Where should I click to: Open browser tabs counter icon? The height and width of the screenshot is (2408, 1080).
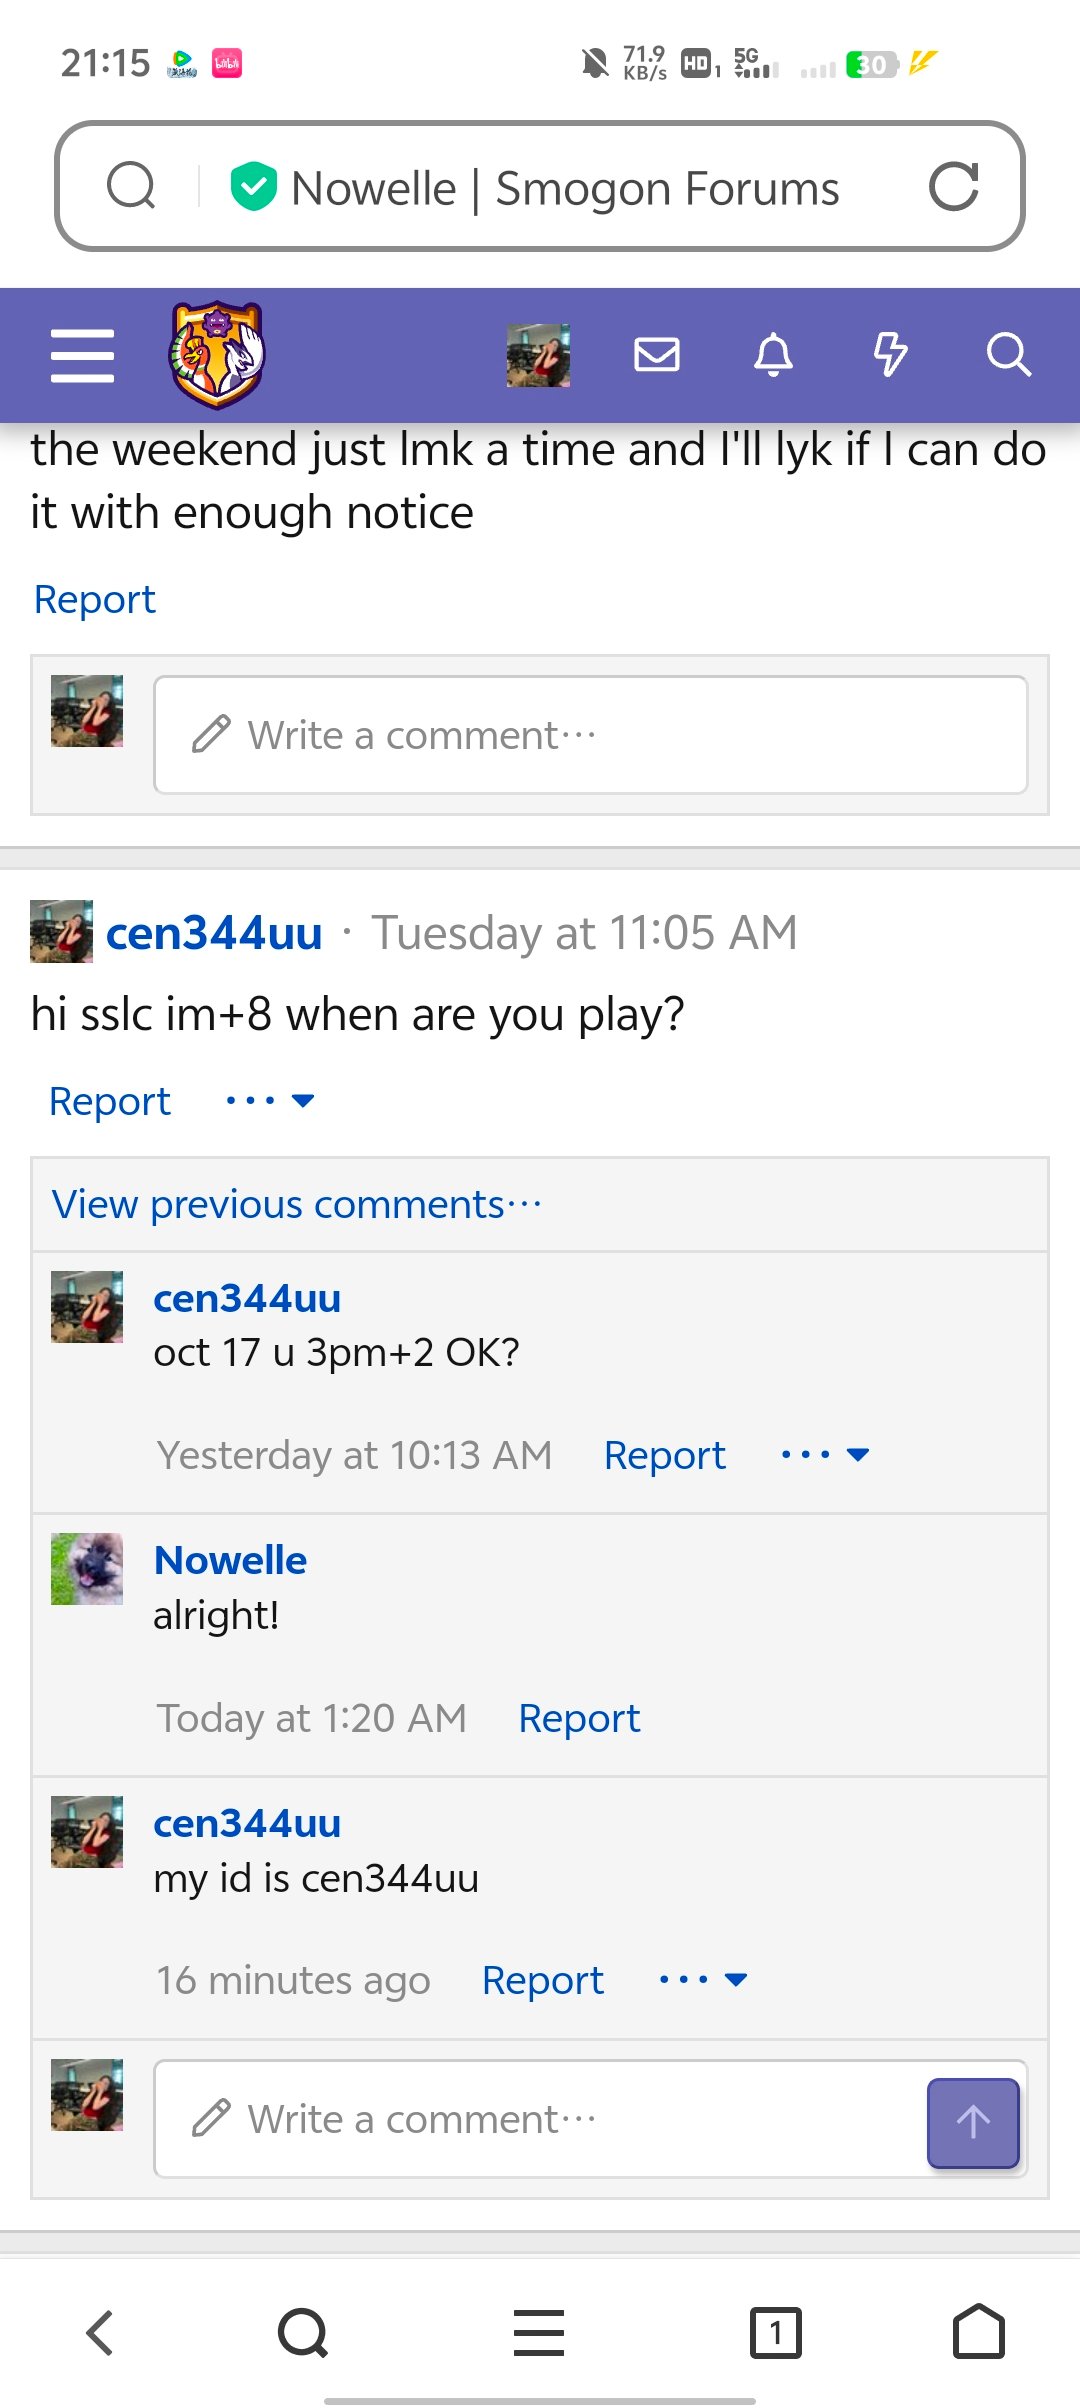point(775,2333)
